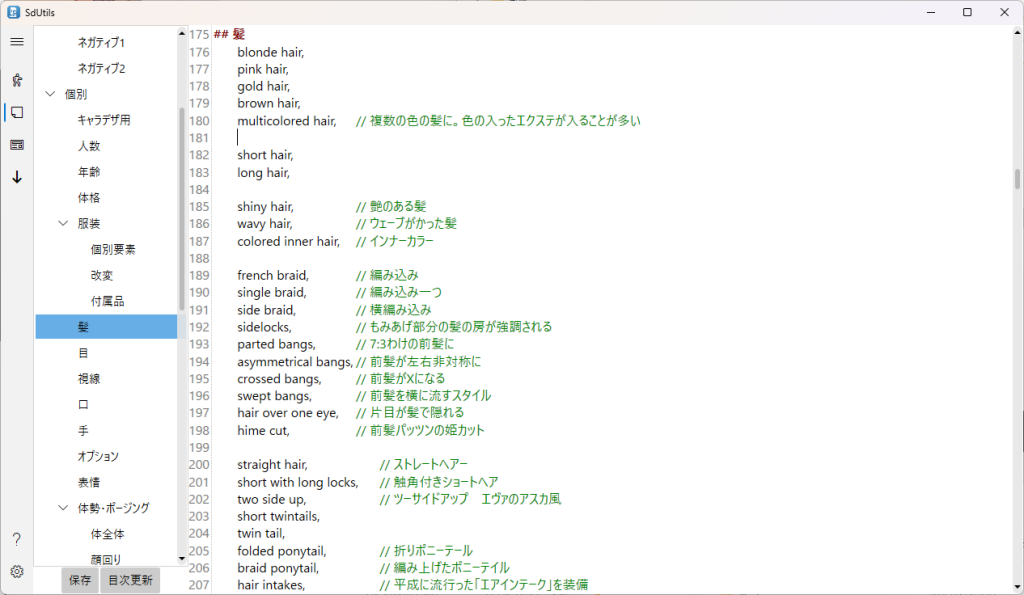Click 'colored inner hair,' on line 187

pyautogui.click(x=289, y=241)
